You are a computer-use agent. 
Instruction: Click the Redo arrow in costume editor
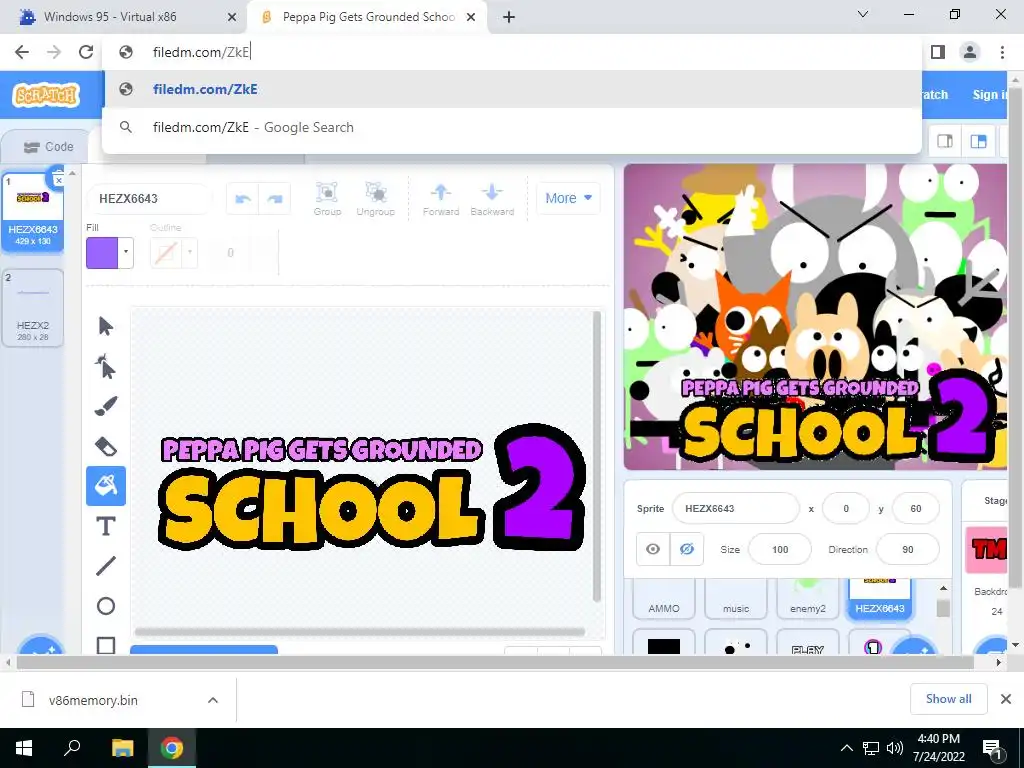(x=274, y=199)
